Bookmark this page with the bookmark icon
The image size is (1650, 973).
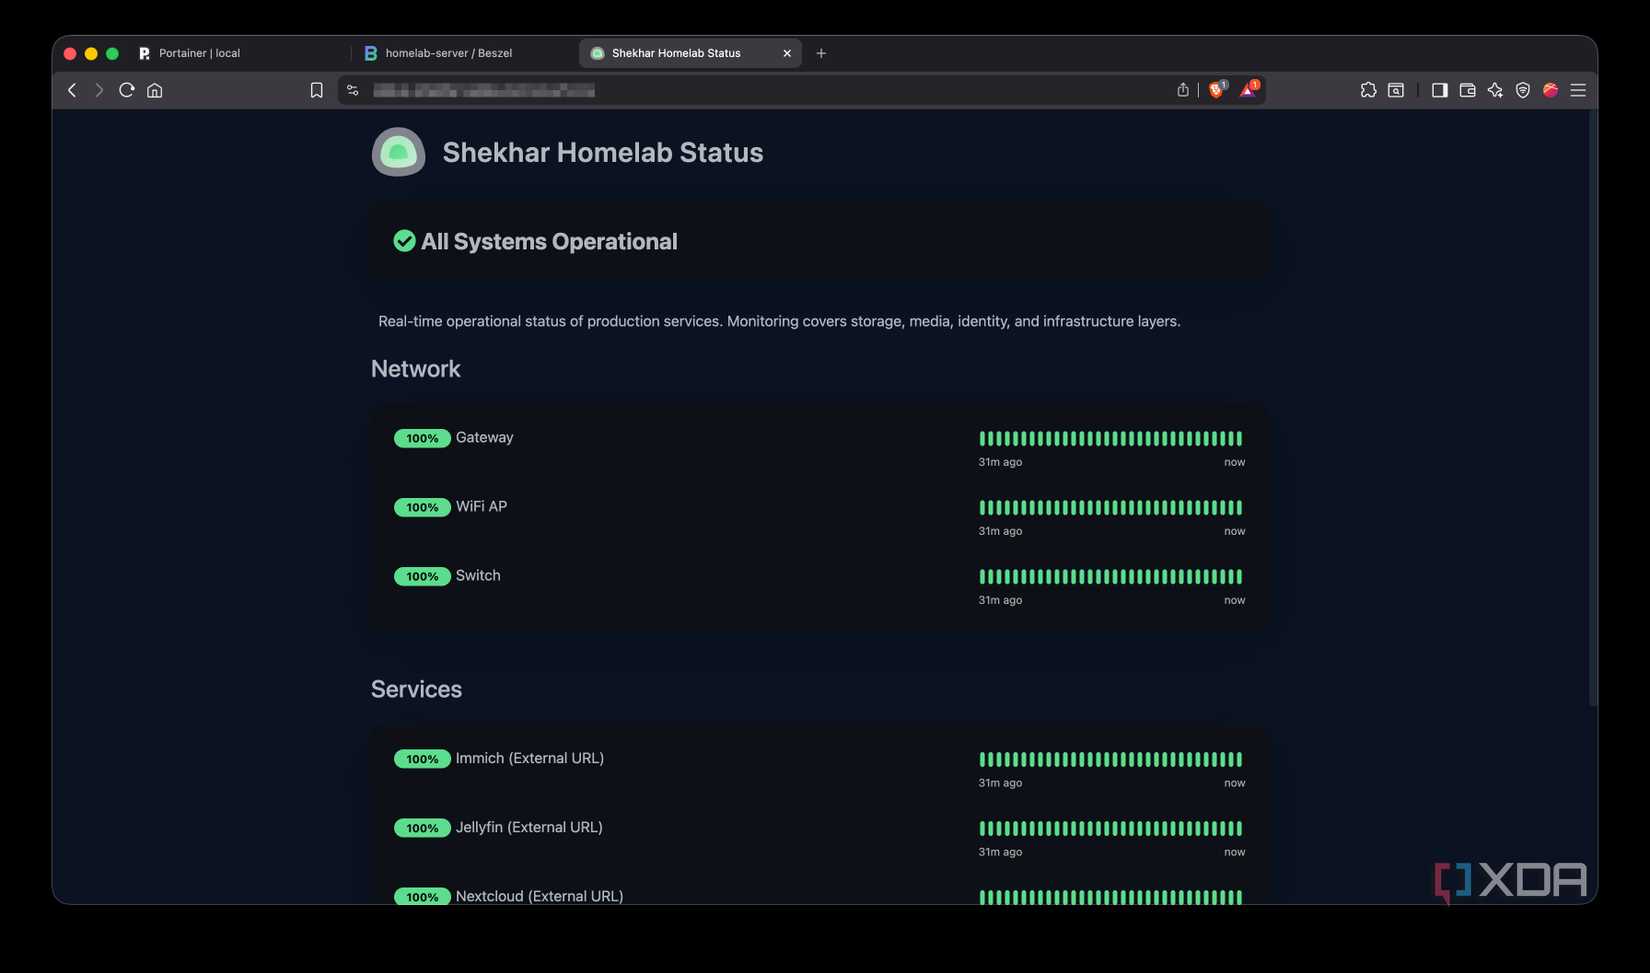316,90
